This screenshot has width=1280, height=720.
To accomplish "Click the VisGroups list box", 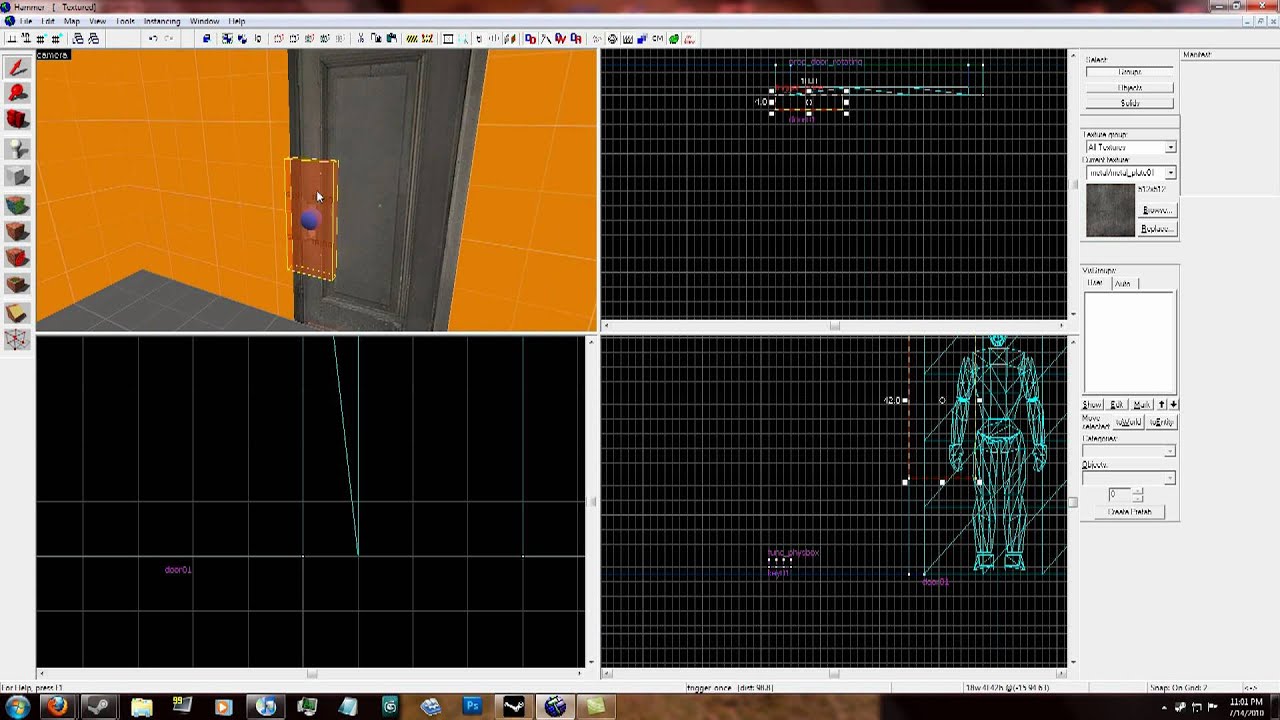I will click(1130, 342).
